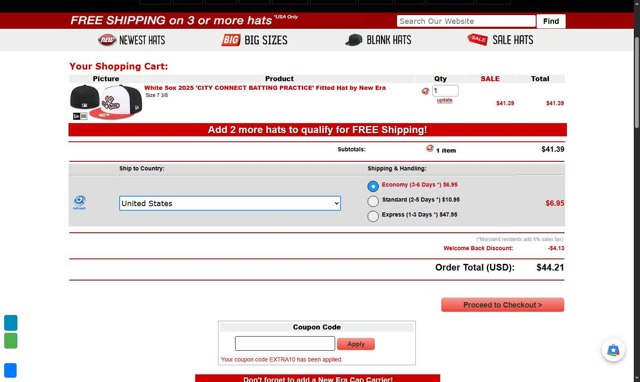This screenshot has height=382, width=640.
Task: Click the update quantity link
Action: (x=444, y=100)
